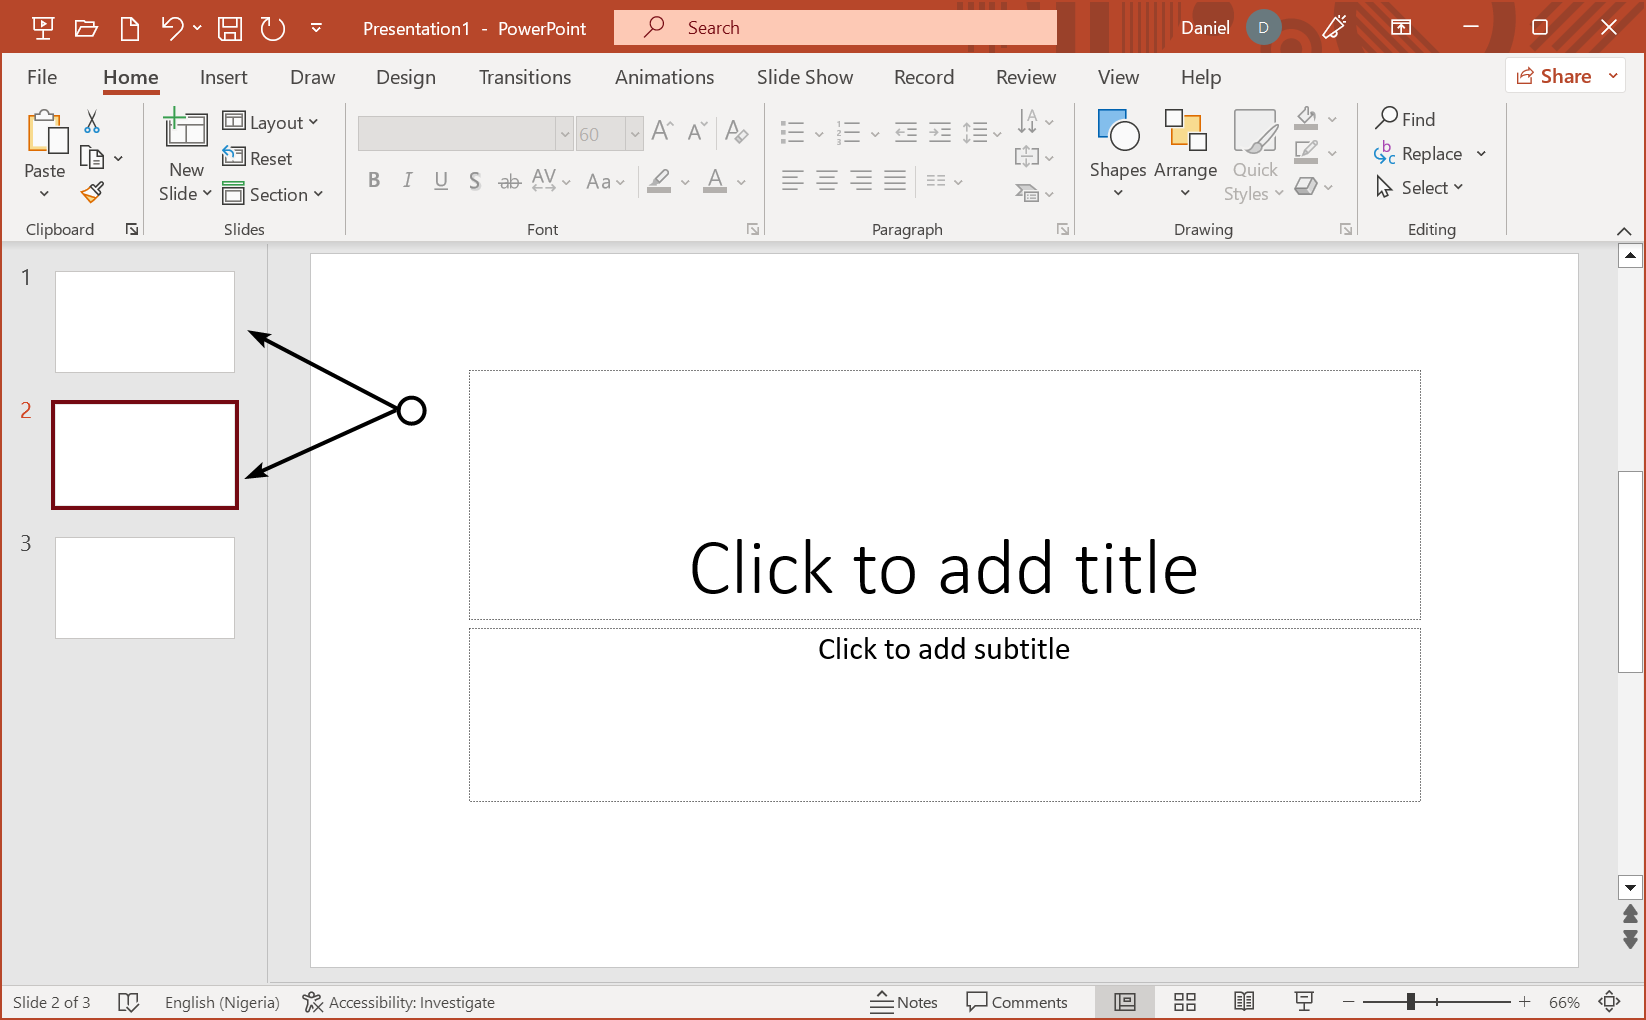
Task: Toggle underline formatting
Action: pyautogui.click(x=441, y=181)
